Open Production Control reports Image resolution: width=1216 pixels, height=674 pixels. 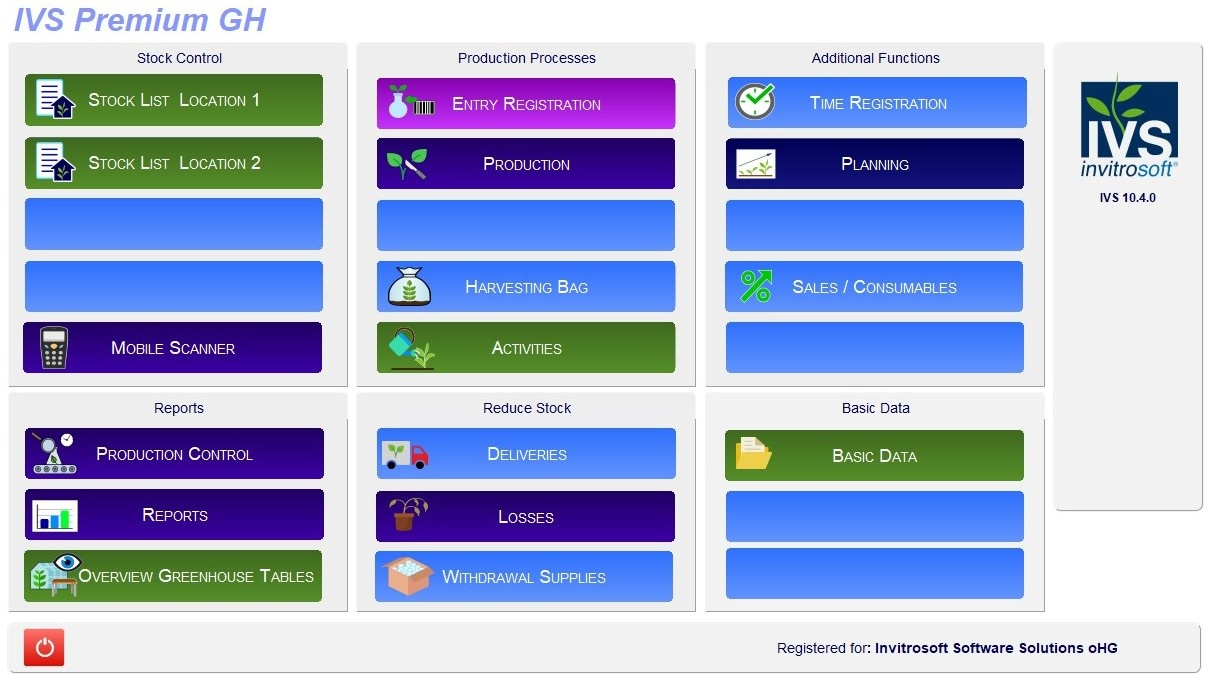coord(174,454)
